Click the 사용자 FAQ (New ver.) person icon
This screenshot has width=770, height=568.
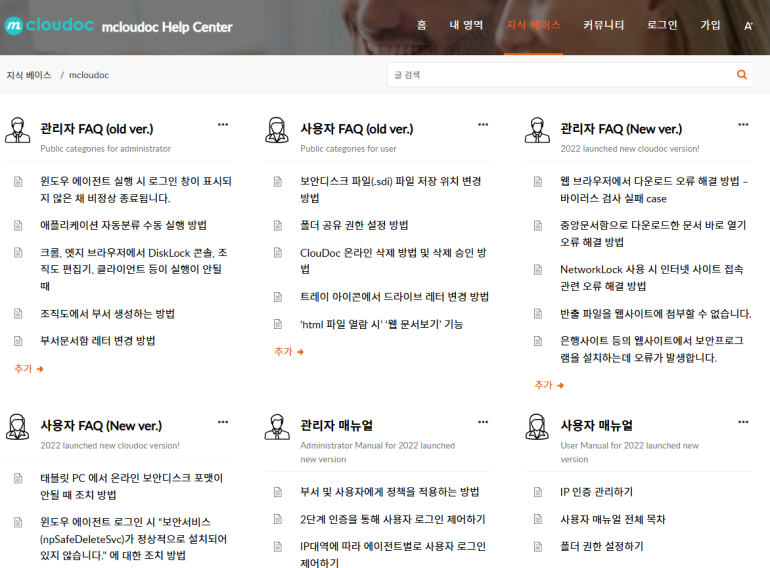coord(18,427)
